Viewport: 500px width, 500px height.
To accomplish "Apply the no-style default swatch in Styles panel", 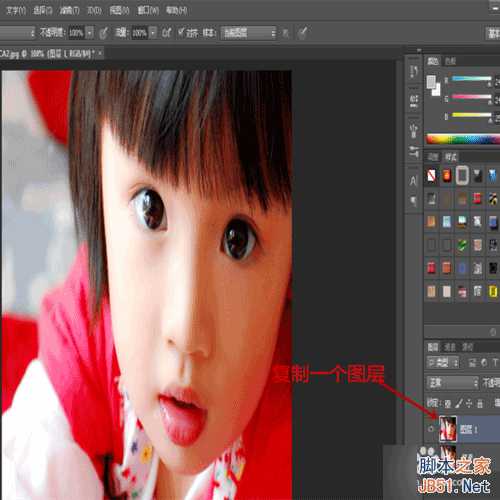I will (x=431, y=175).
